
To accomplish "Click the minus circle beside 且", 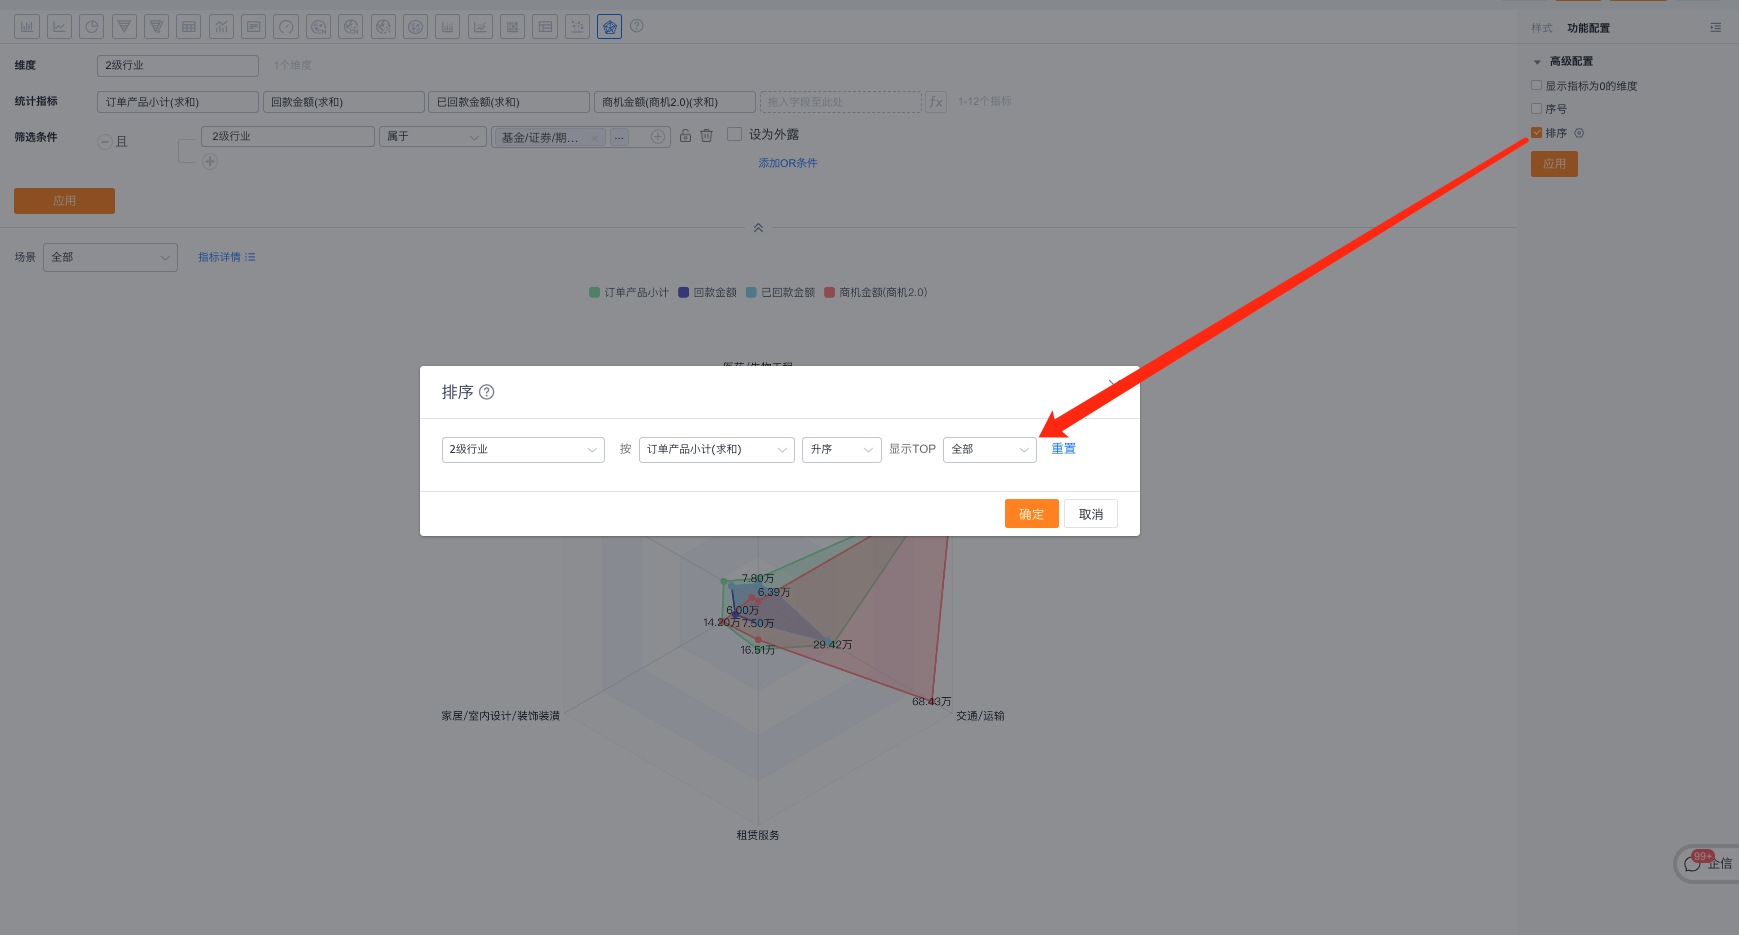I will click(104, 142).
